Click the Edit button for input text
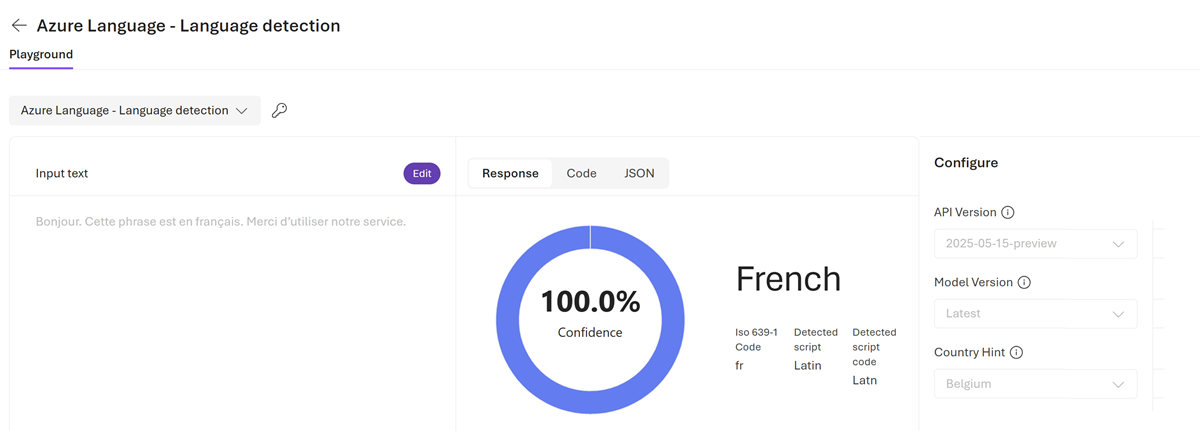 click(422, 173)
